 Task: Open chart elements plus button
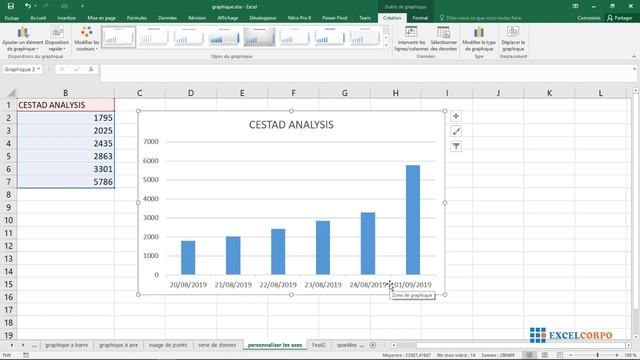pyautogui.click(x=456, y=116)
